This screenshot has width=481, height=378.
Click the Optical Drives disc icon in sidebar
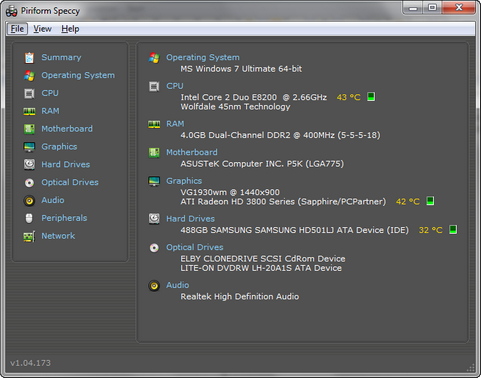tap(29, 183)
